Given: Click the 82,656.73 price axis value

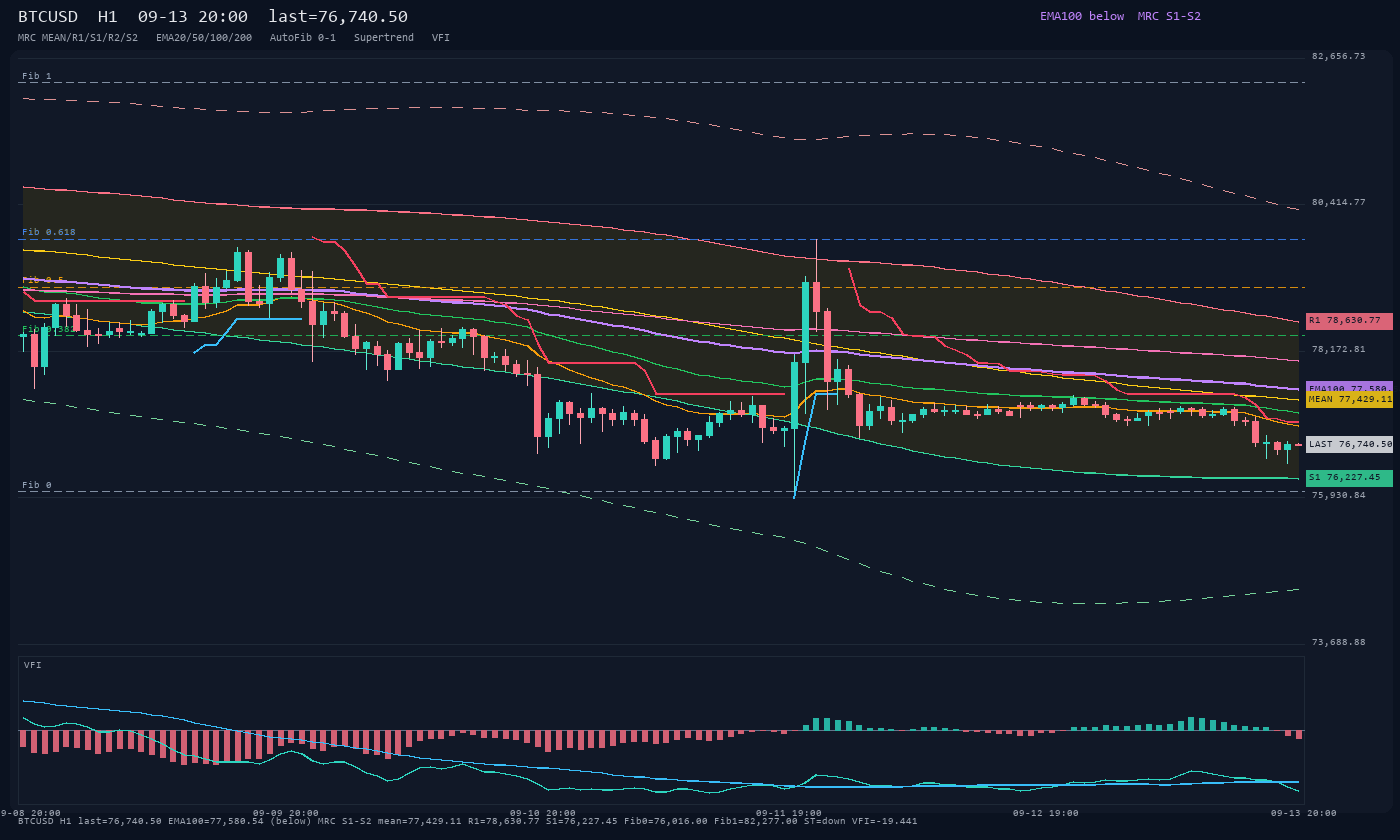Looking at the screenshot, I should click(x=1338, y=56).
